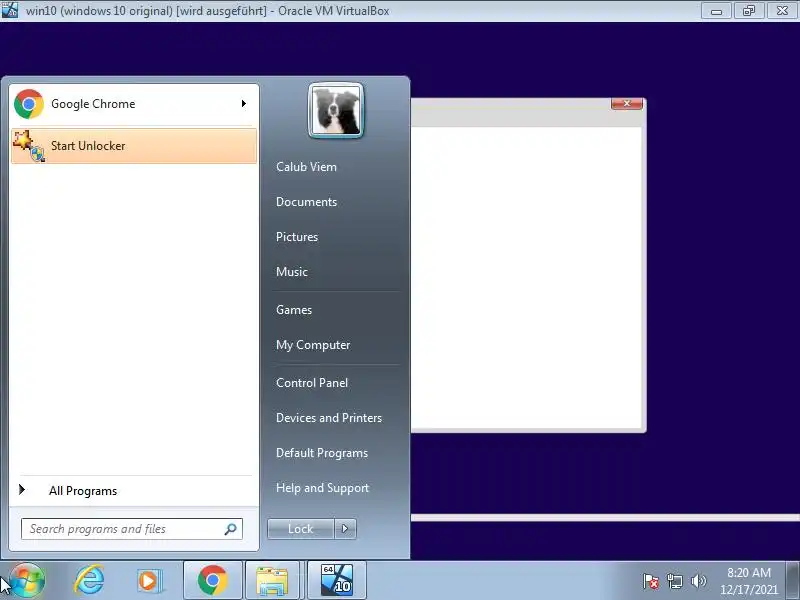The width and height of the screenshot is (800, 600).
Task: Open Calub Viem user folder
Action: coord(306,167)
